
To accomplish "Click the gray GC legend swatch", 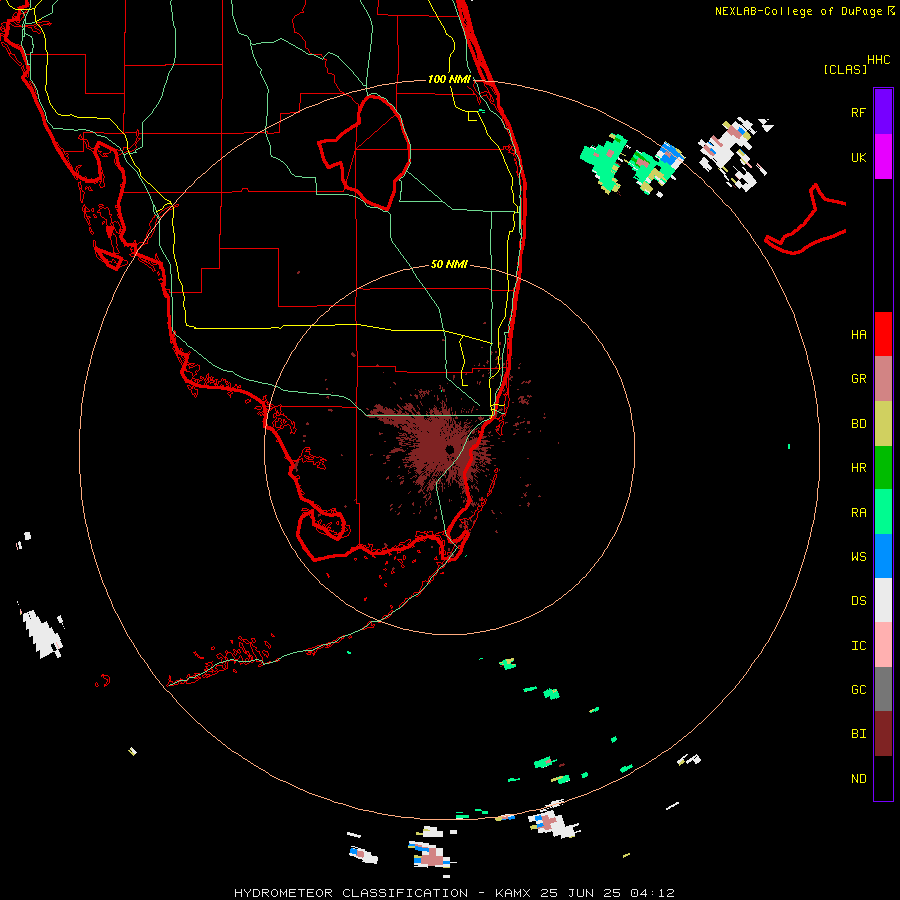I will (883, 689).
